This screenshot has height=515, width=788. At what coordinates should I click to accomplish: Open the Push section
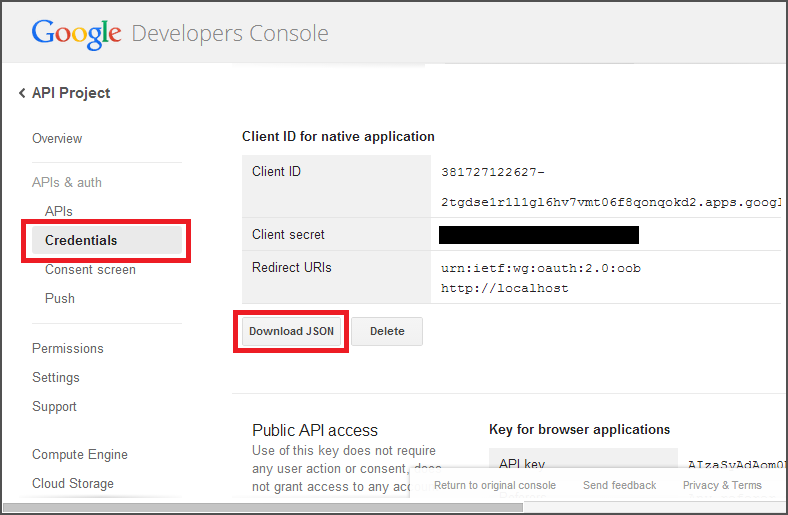(60, 298)
